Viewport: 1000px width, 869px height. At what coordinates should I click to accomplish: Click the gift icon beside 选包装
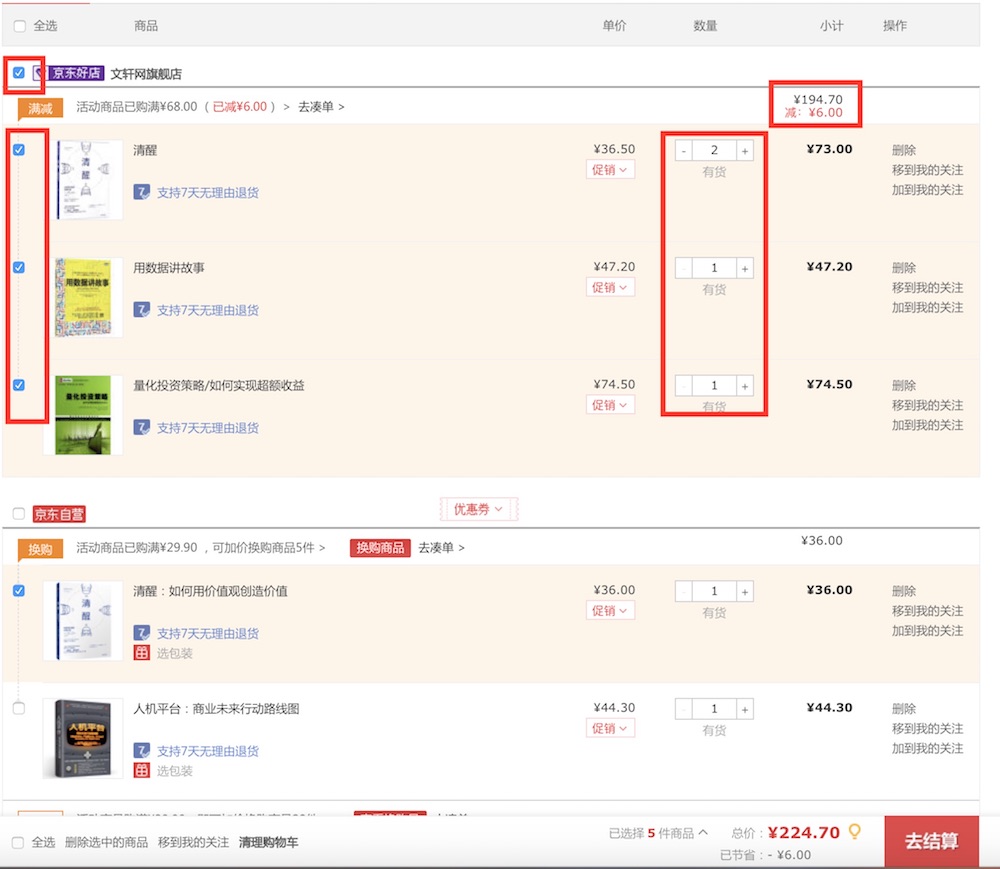pos(141,652)
